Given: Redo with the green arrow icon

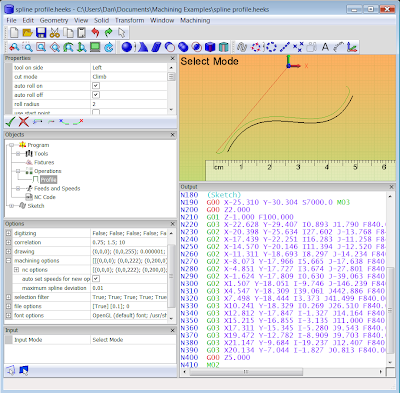Looking at the screenshot, I should click(108, 33).
